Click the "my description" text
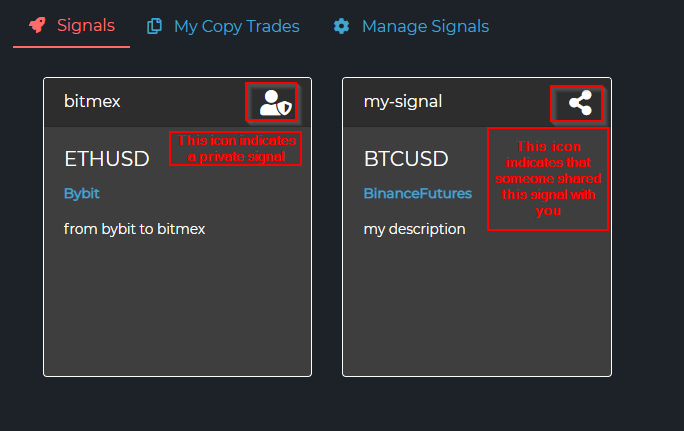 [x=414, y=229]
